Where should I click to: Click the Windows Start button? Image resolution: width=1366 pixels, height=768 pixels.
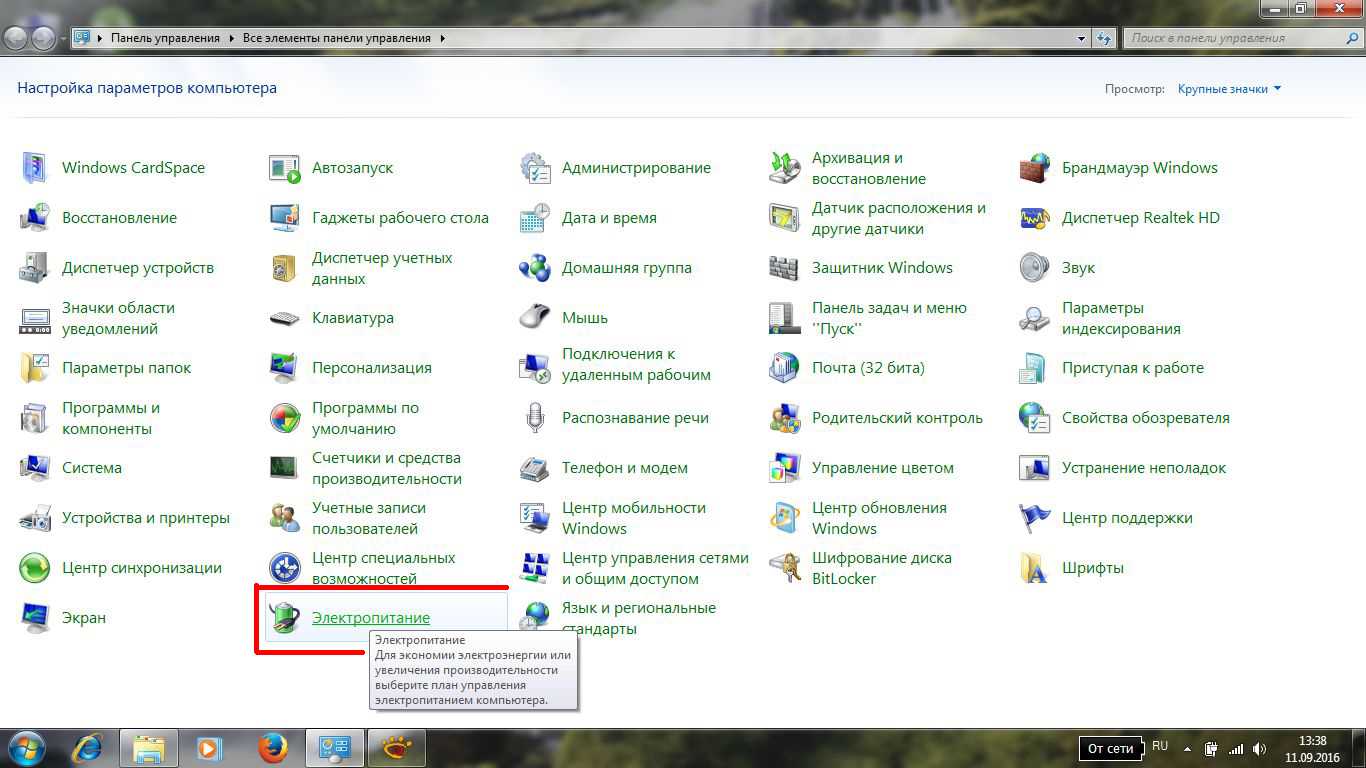pos(27,747)
